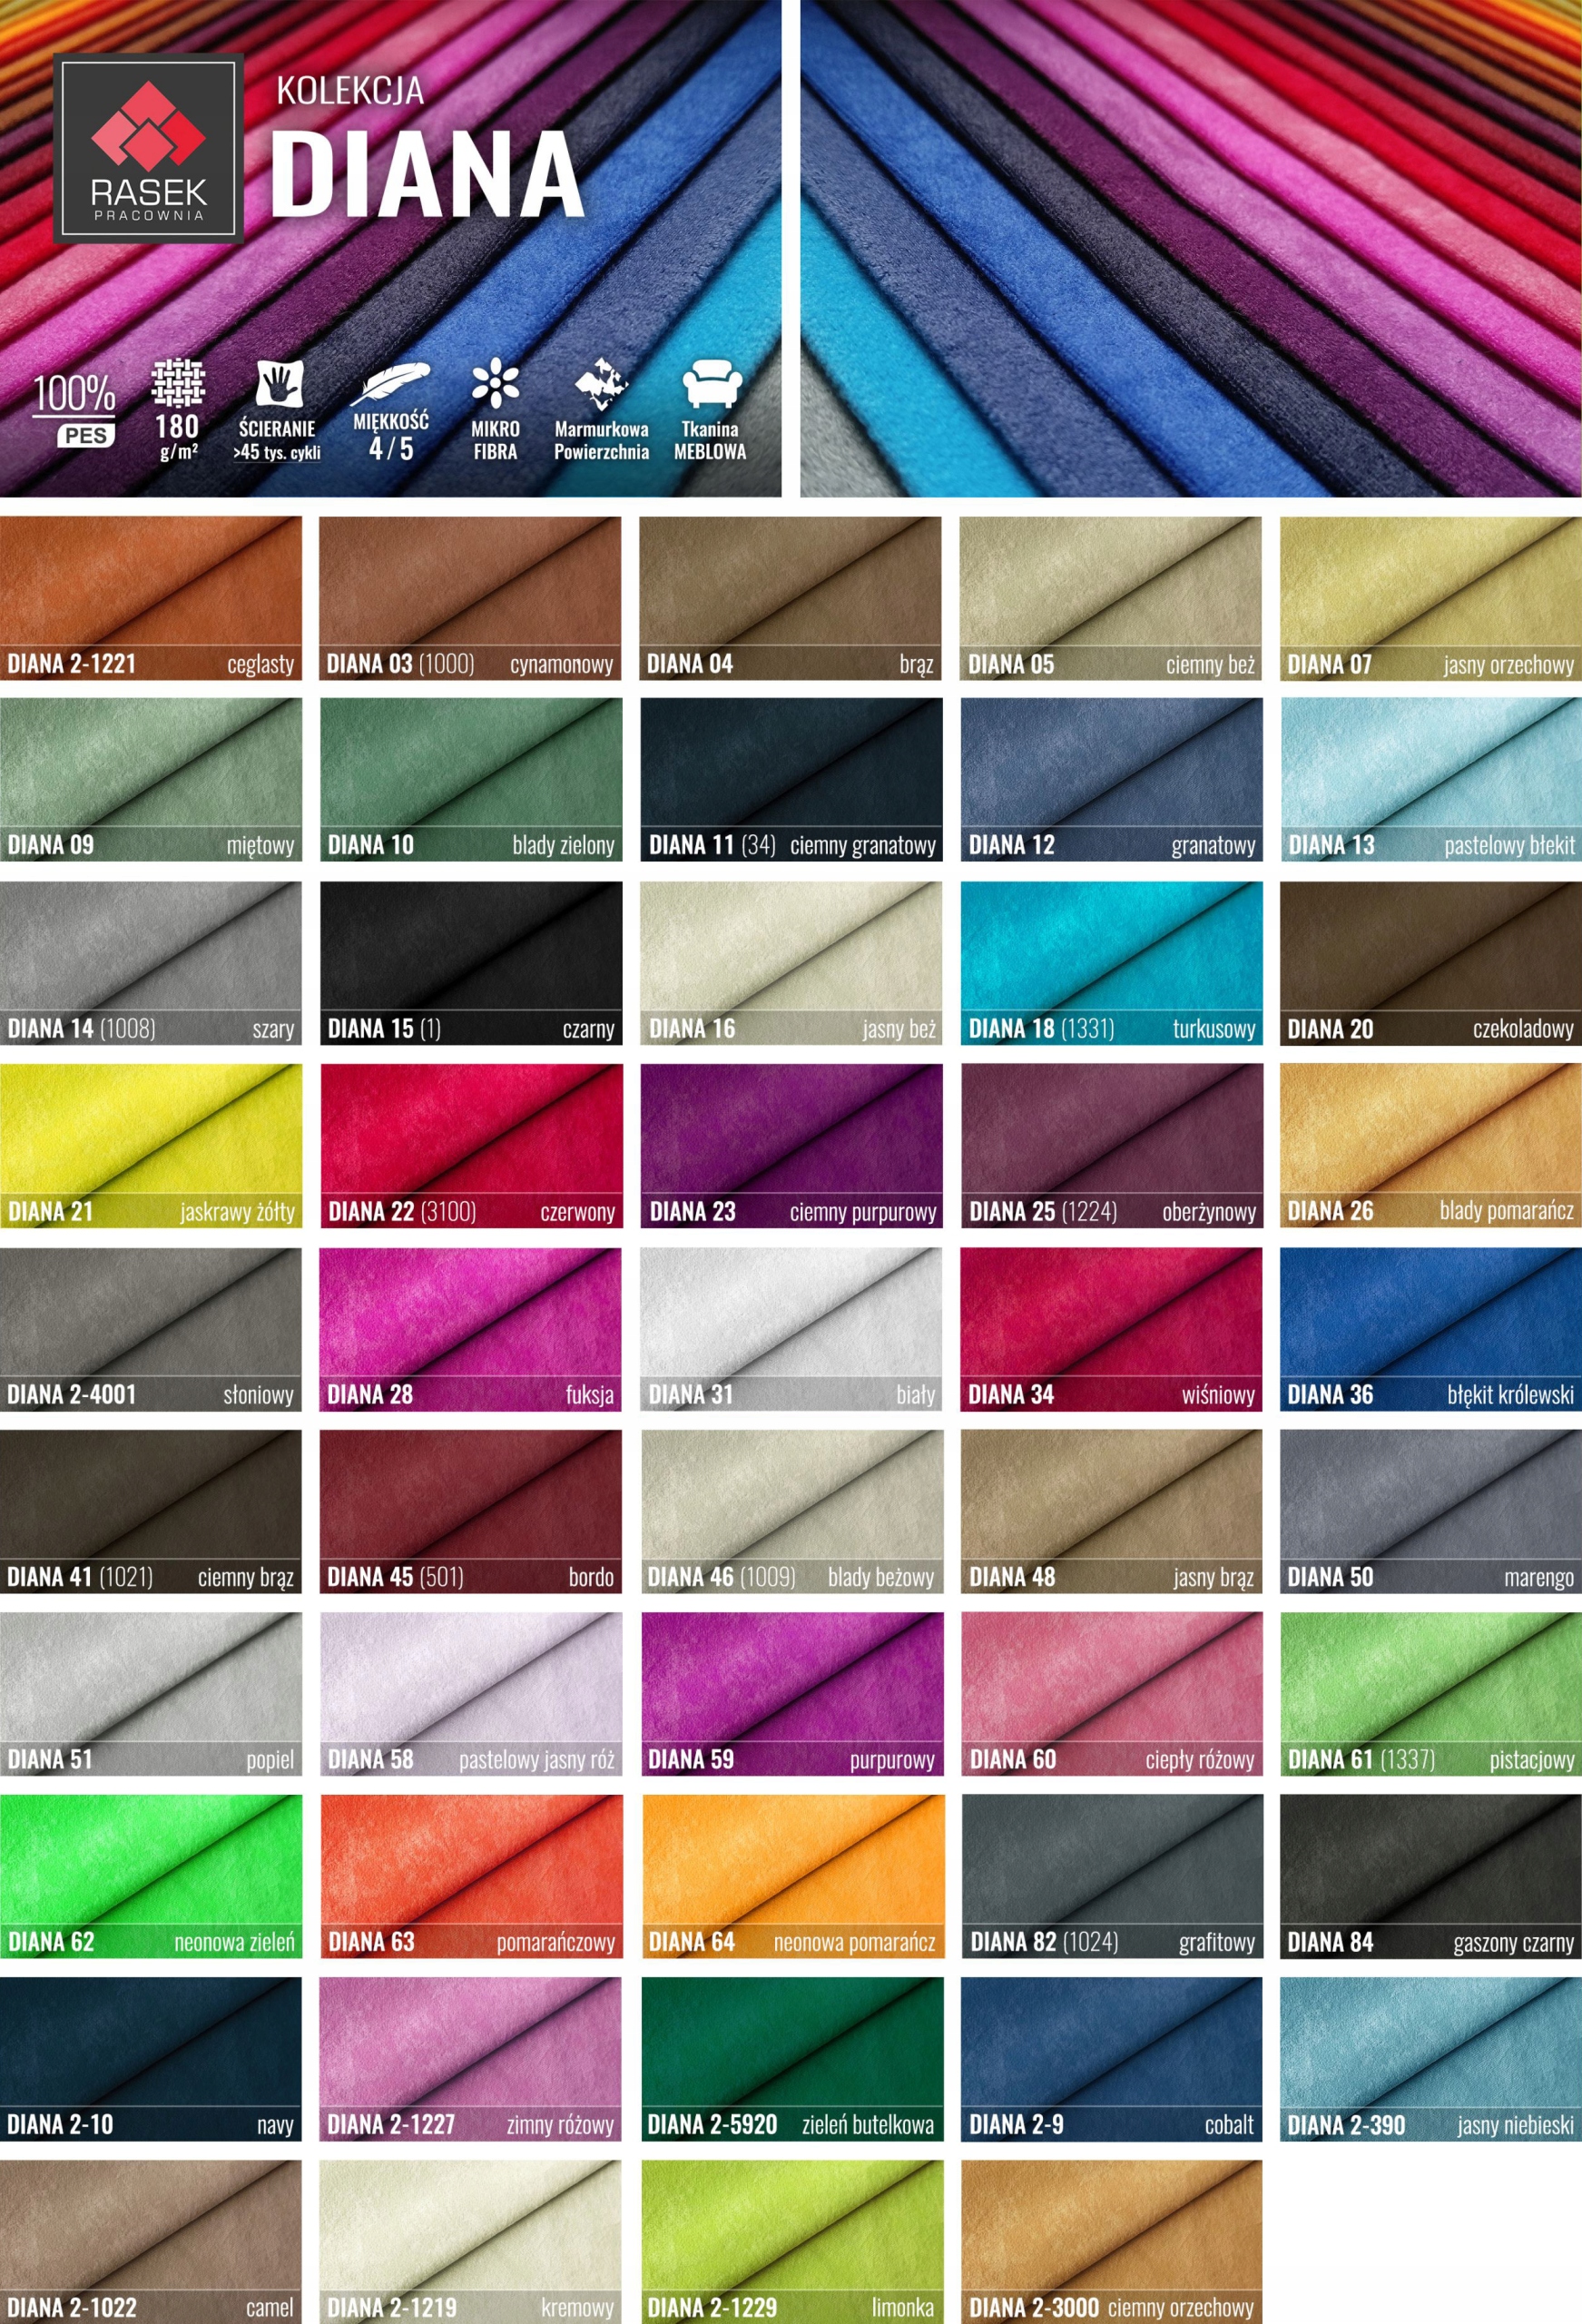Open the right-hand fabric stack photo
The image size is (1582, 2324).
pyautogui.click(x=1191, y=248)
